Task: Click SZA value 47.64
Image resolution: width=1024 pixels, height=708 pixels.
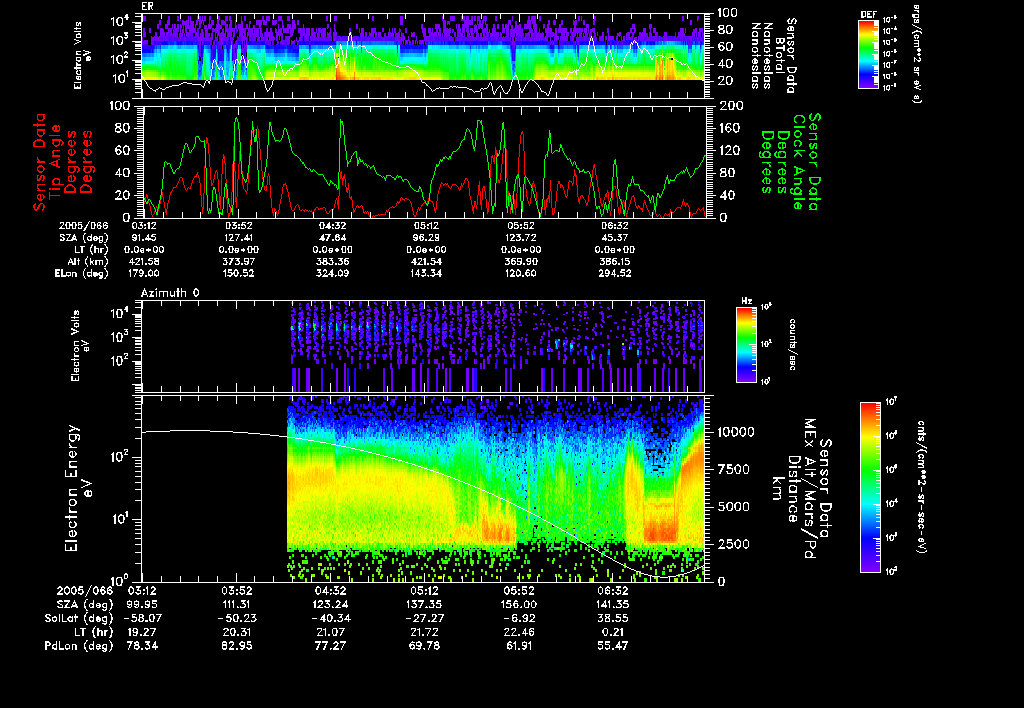Action: point(332,238)
